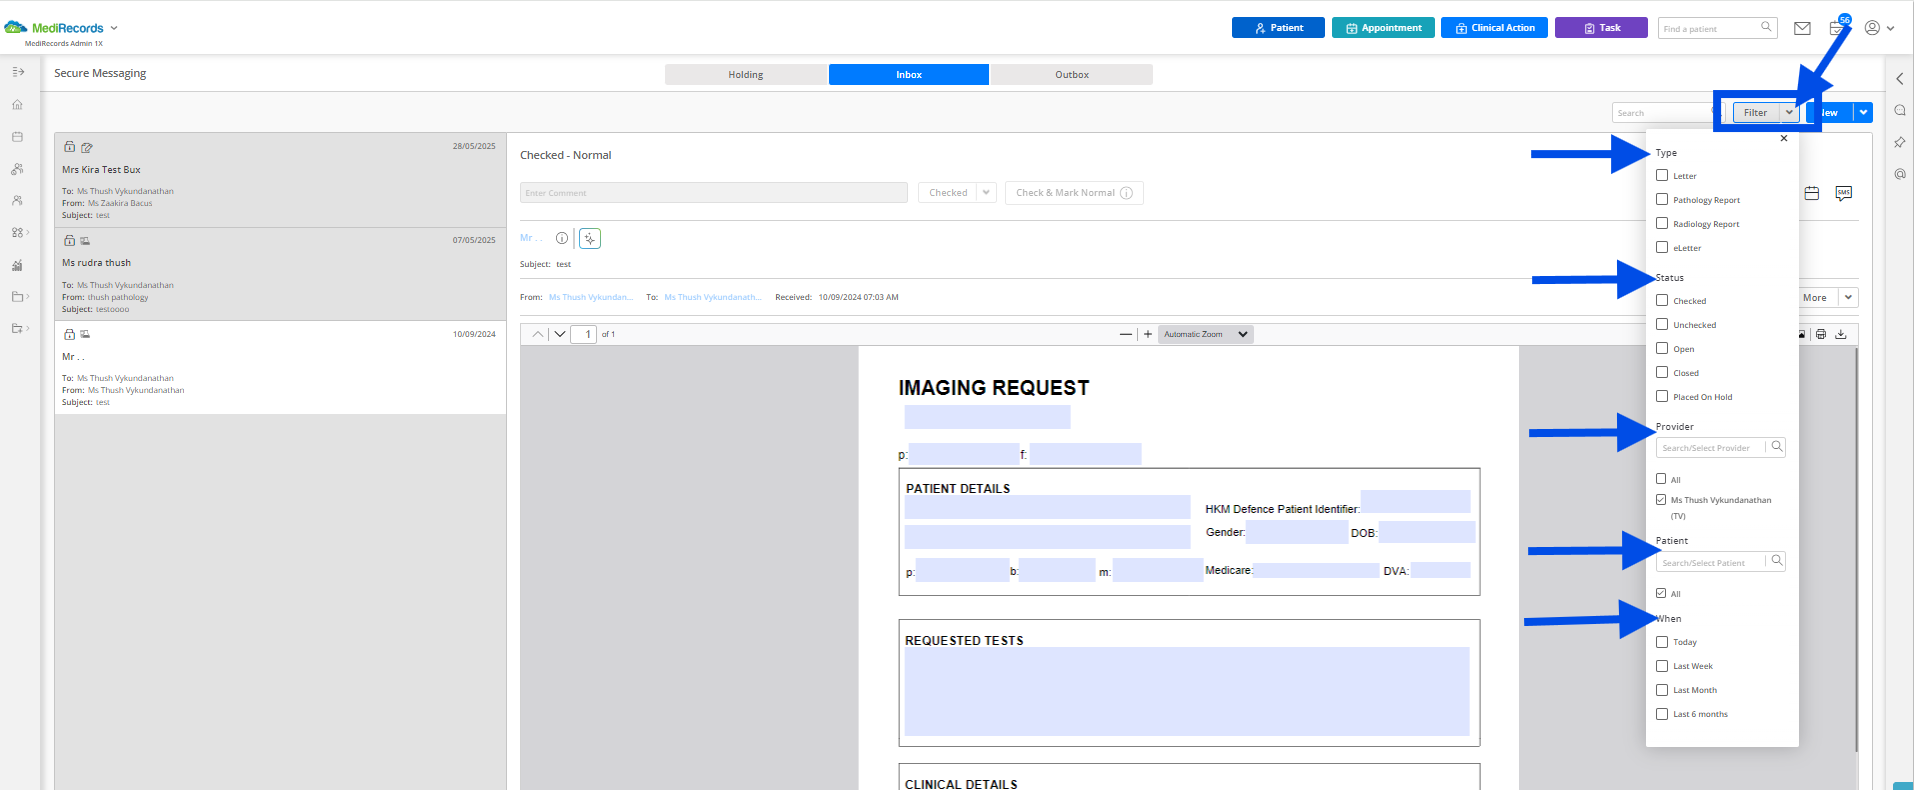The width and height of the screenshot is (1914, 790).
Task: Open the Checked status dropdown arrow
Action: pos(986,193)
